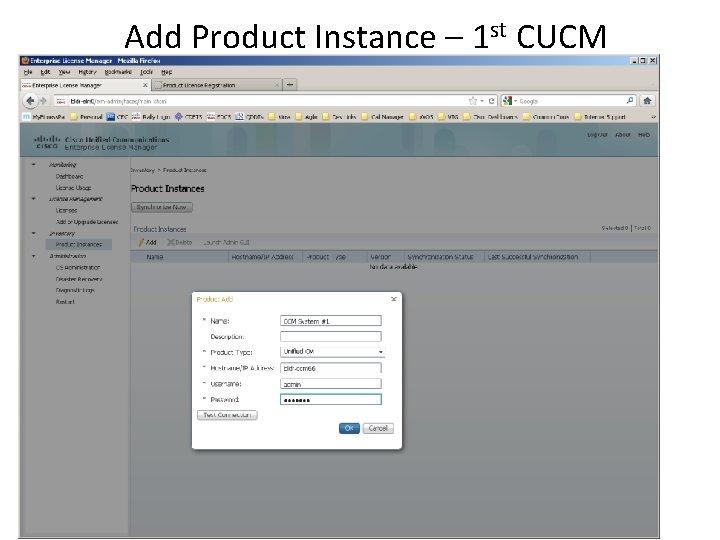Open a new tab with the plus button
The height and width of the screenshot is (540, 720).
(290, 84)
